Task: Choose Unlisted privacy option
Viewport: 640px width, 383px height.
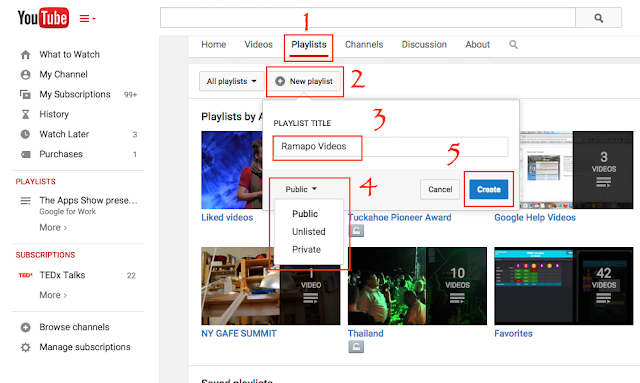Action: coord(309,232)
